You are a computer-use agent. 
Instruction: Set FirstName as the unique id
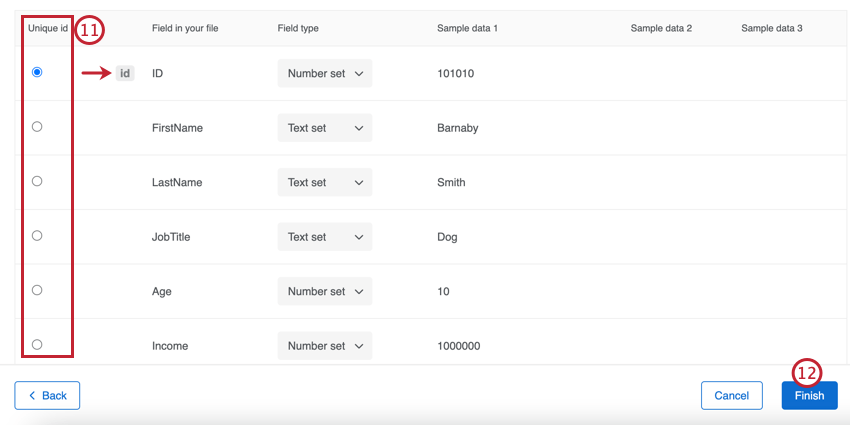click(x=37, y=126)
